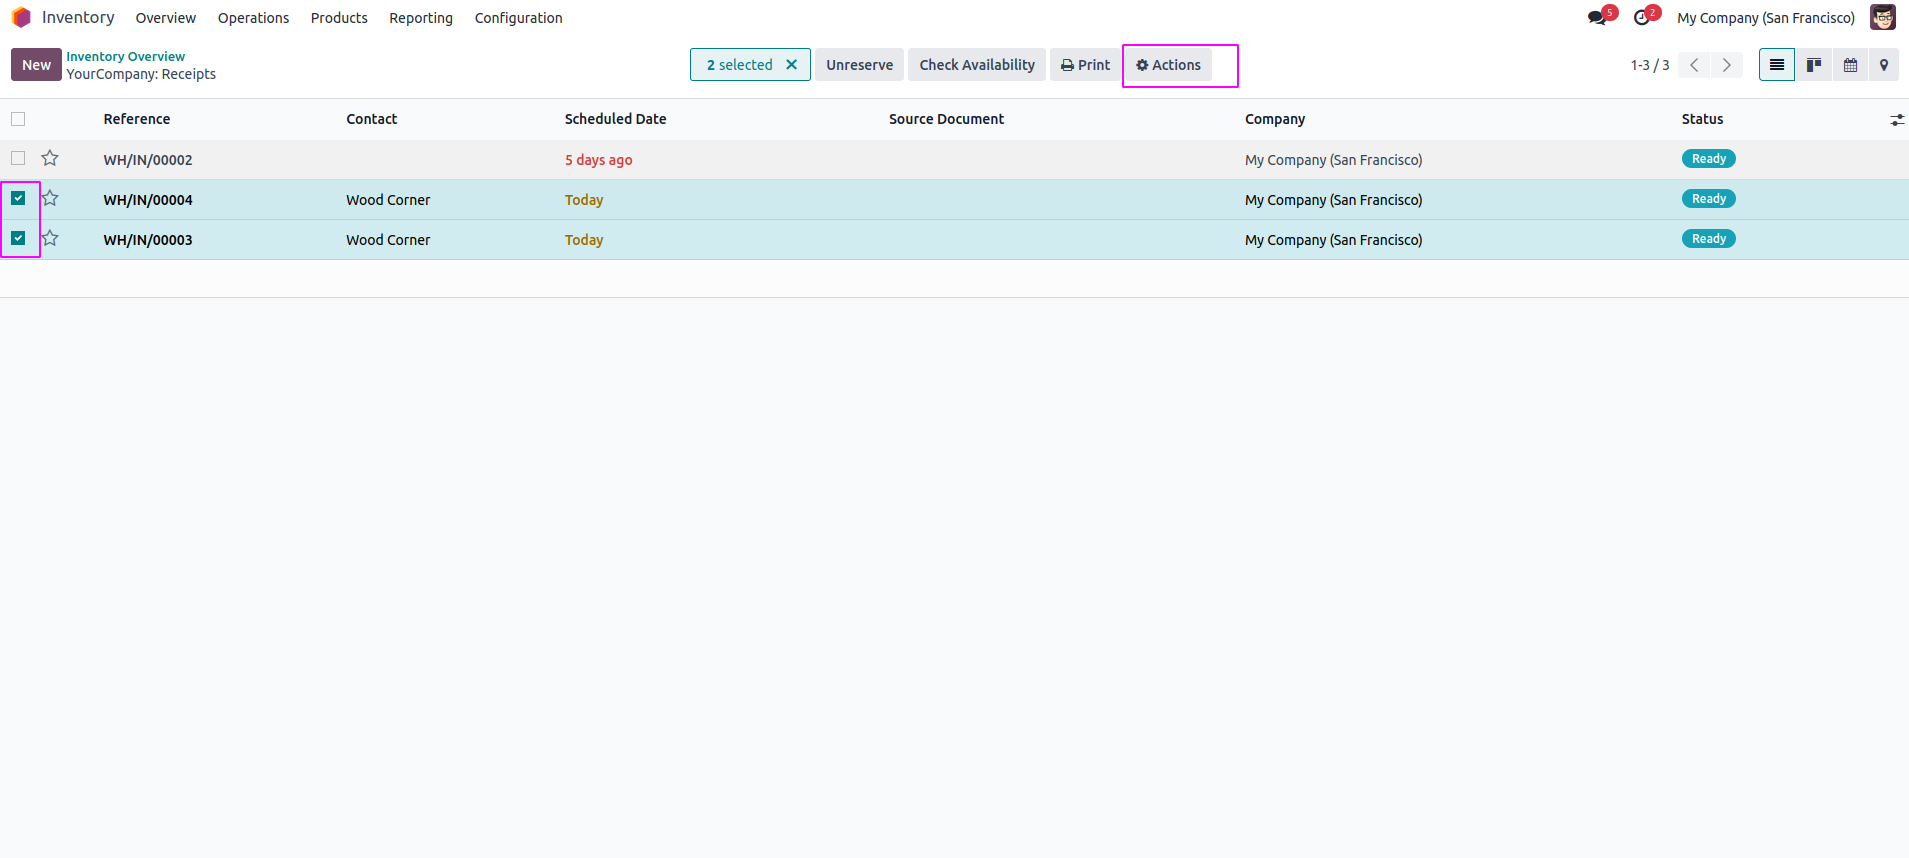Image resolution: width=1909 pixels, height=858 pixels.
Task: Click Today date in WH/IN/00004 row
Action: [584, 200]
